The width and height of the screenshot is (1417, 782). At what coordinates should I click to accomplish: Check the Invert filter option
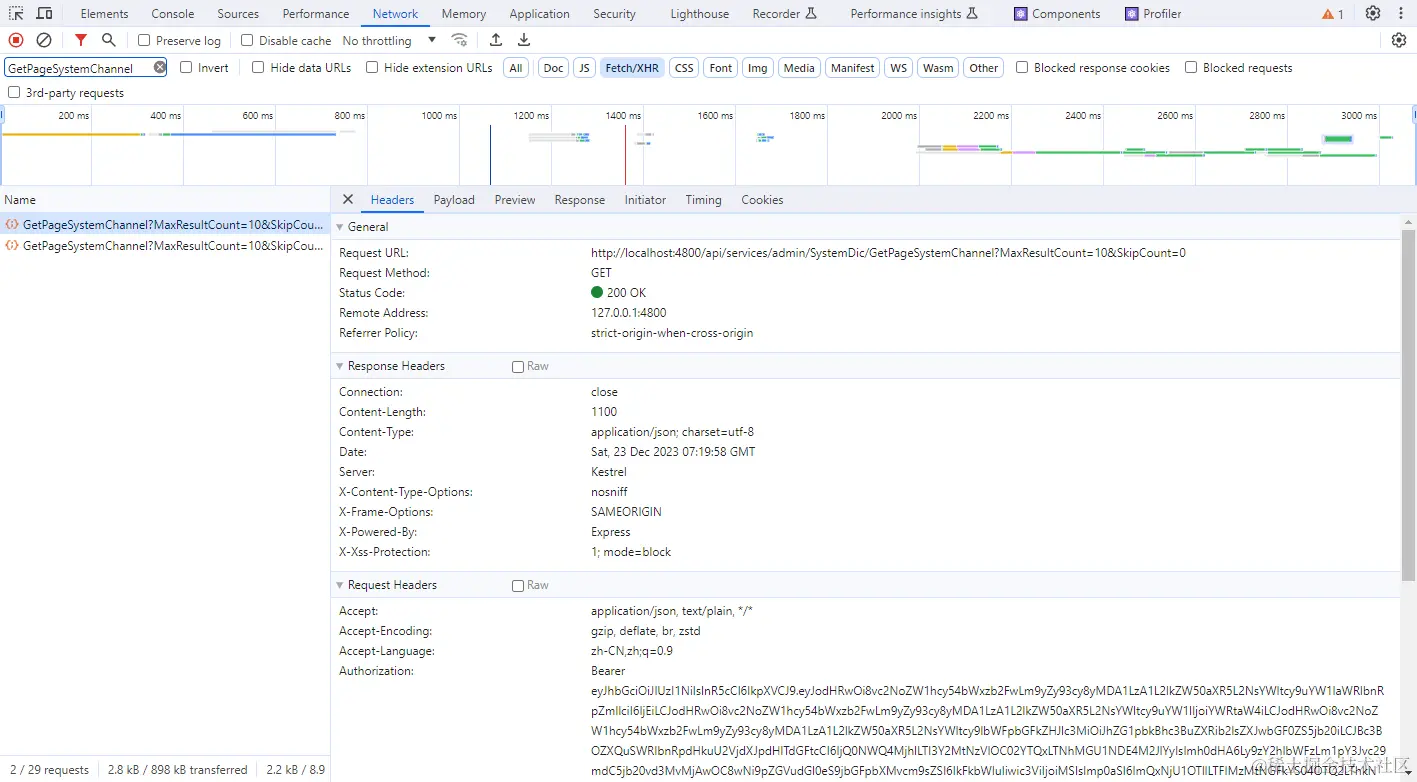(186, 68)
